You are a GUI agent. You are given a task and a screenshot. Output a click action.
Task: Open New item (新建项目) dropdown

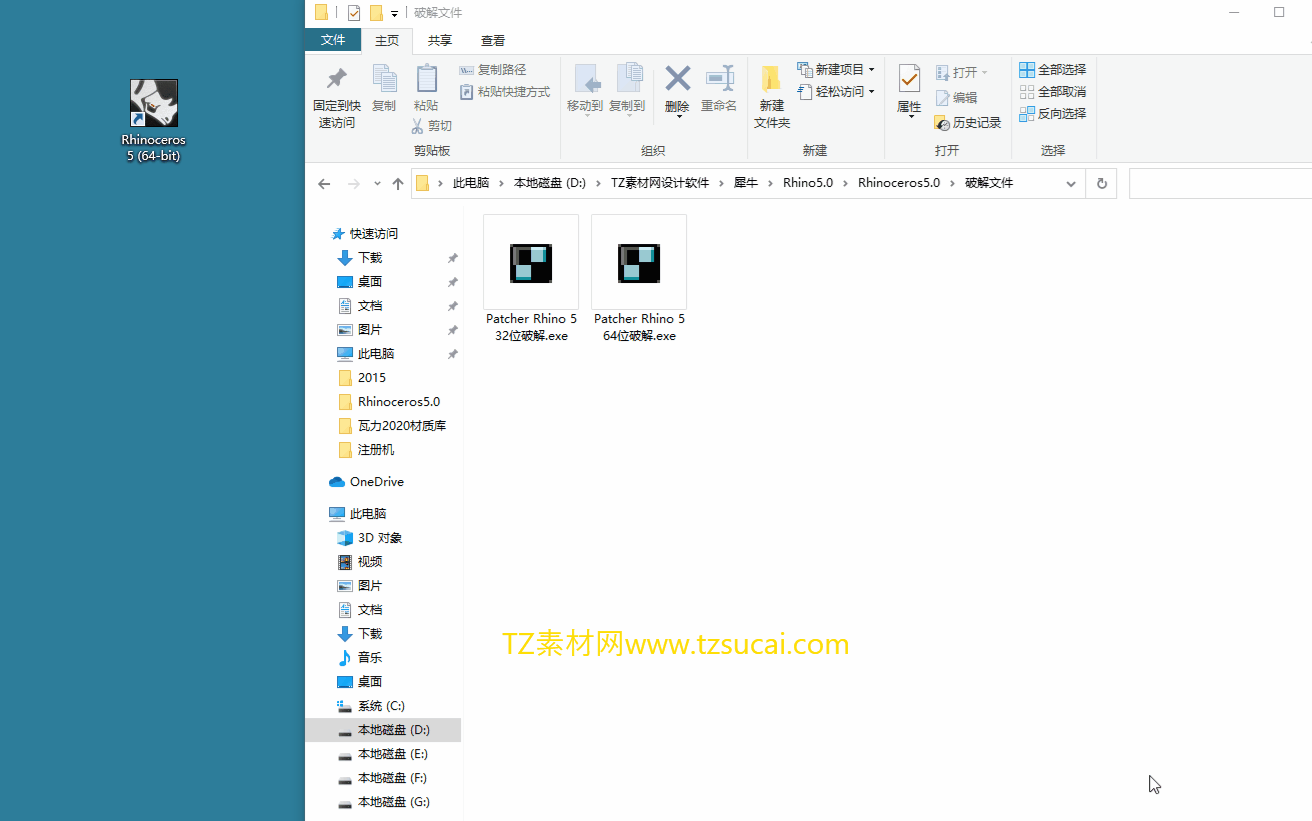click(x=836, y=70)
